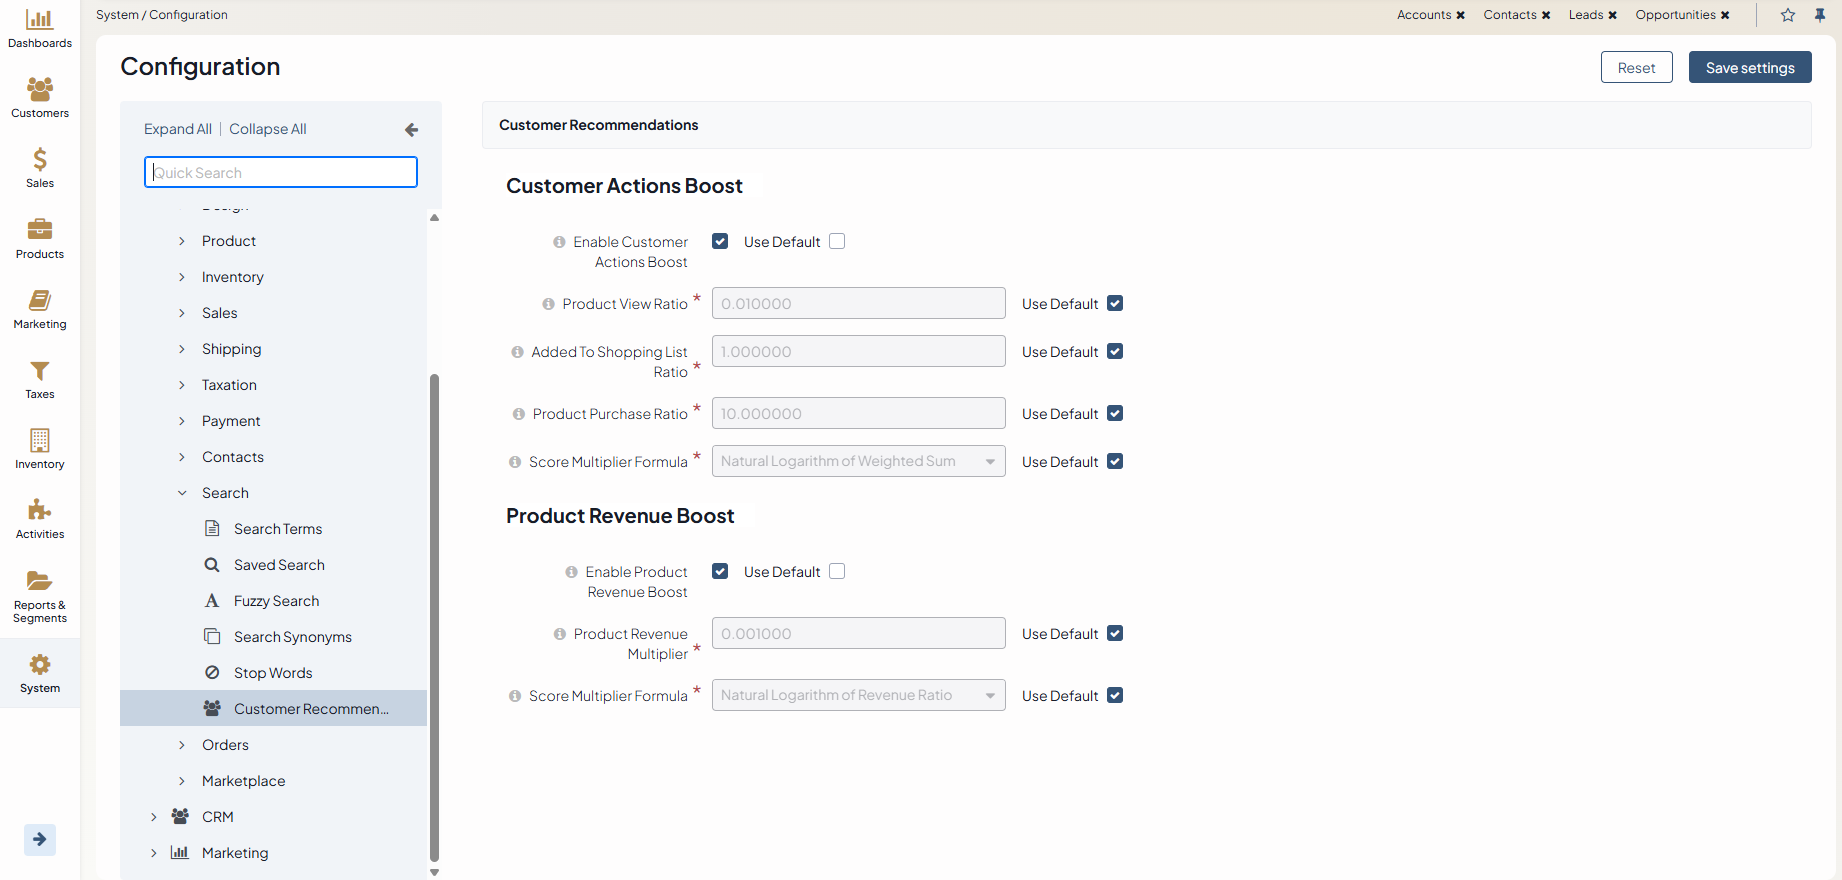Image resolution: width=1842 pixels, height=880 pixels.
Task: Open the Natural Logarithm of Weighted Sum dropdown
Action: tap(858, 461)
